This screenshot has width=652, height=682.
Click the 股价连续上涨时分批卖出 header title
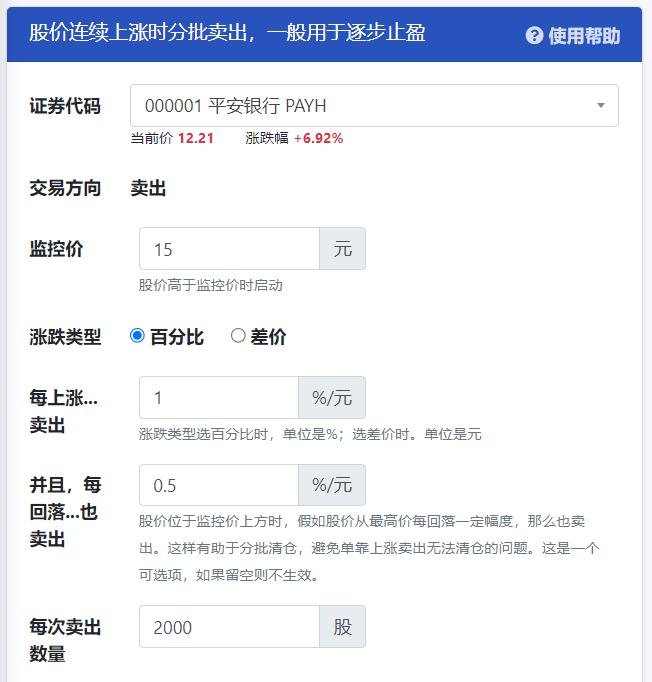coord(227,33)
